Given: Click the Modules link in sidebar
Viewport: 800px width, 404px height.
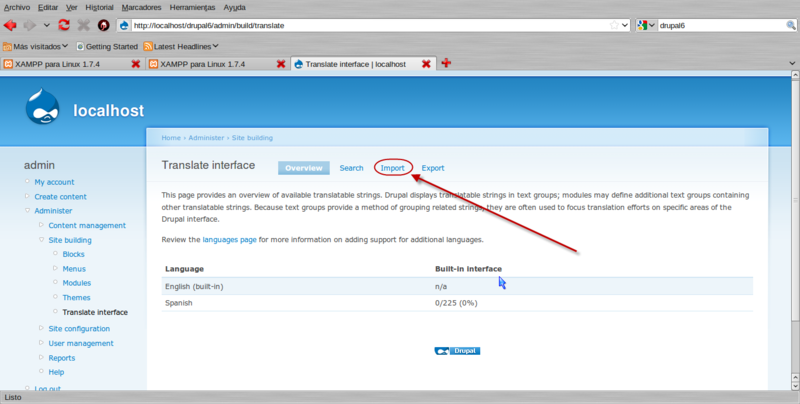Looking at the screenshot, I should coord(76,283).
